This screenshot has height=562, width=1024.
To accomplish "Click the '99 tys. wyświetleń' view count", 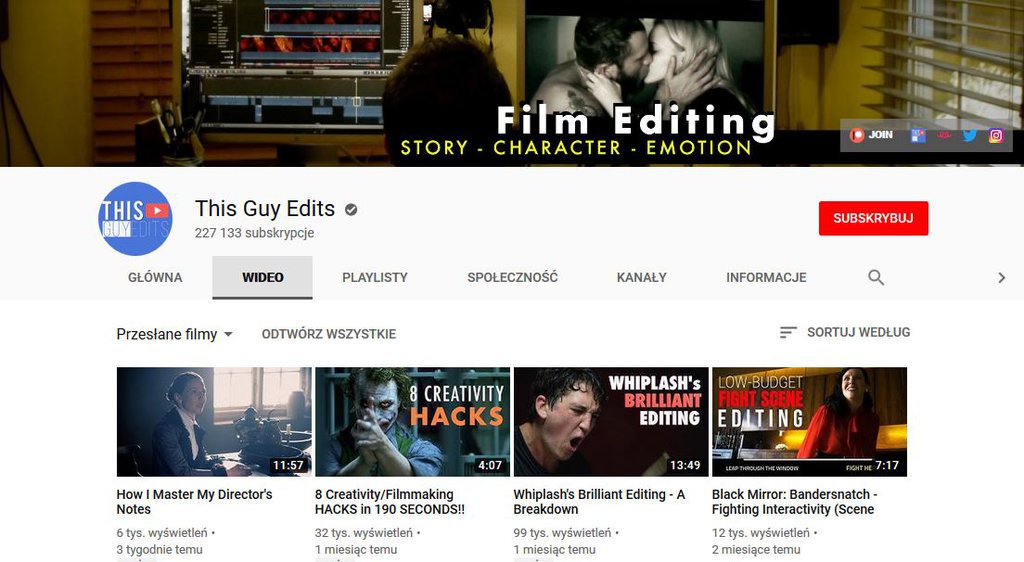I will click(562, 533).
